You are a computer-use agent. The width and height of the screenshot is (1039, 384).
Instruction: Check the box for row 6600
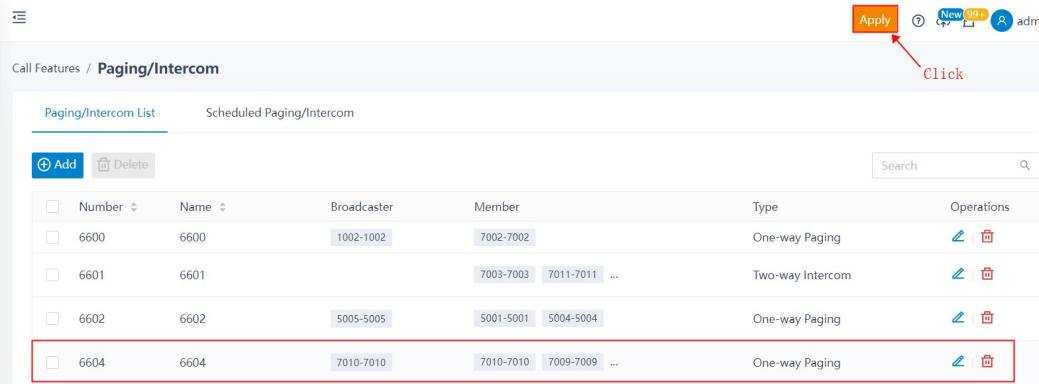(52, 237)
